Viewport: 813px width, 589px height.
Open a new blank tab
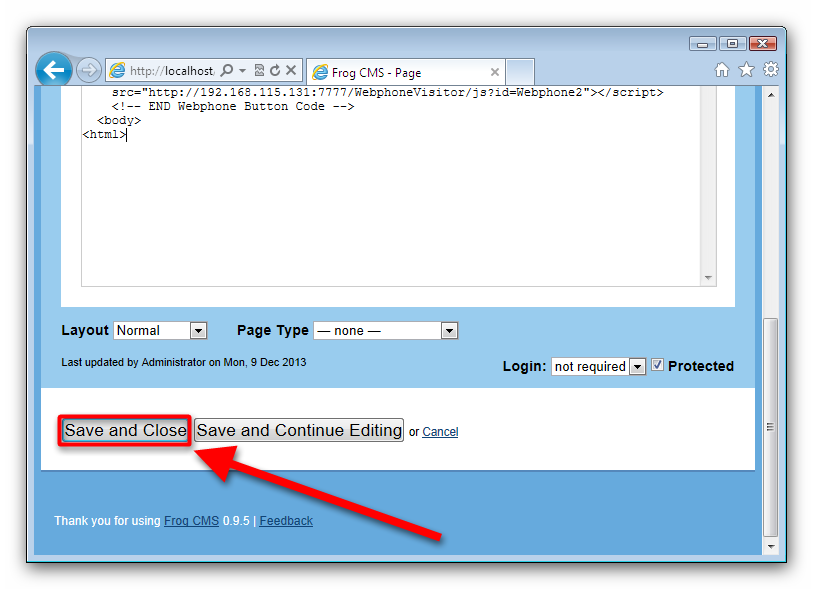point(520,72)
